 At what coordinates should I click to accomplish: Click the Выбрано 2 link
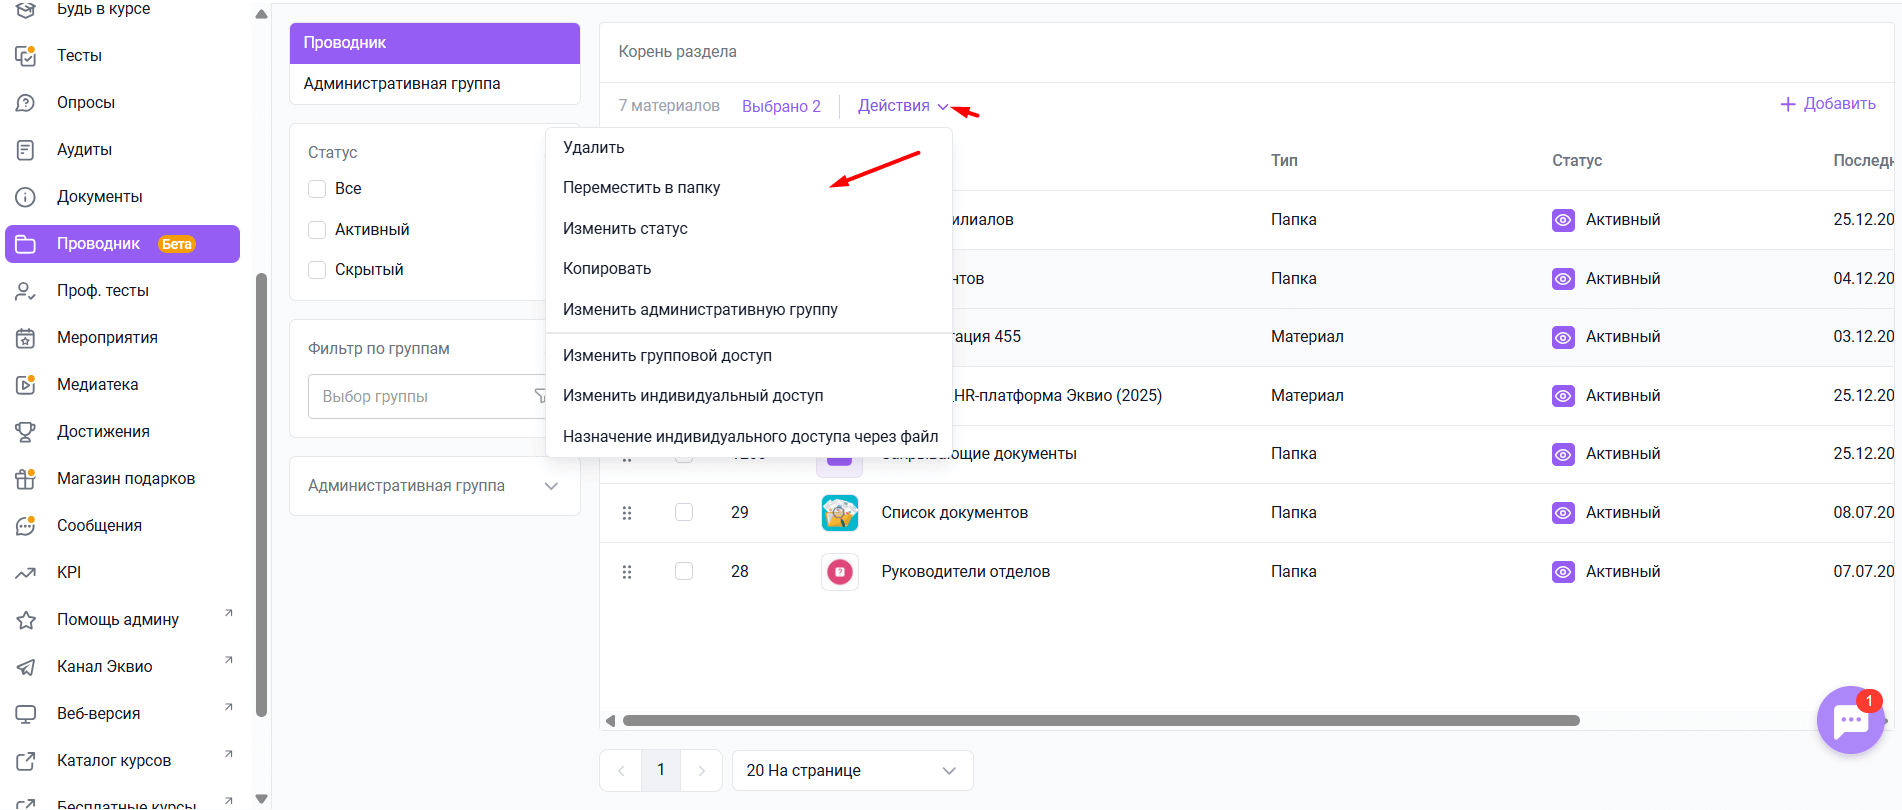(780, 106)
